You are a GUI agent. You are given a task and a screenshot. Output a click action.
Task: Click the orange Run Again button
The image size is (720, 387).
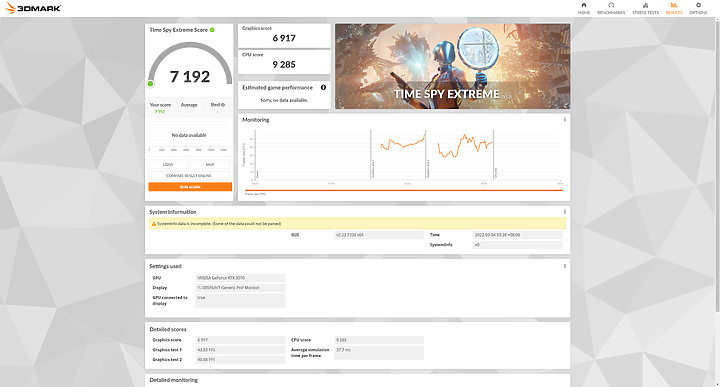click(190, 187)
